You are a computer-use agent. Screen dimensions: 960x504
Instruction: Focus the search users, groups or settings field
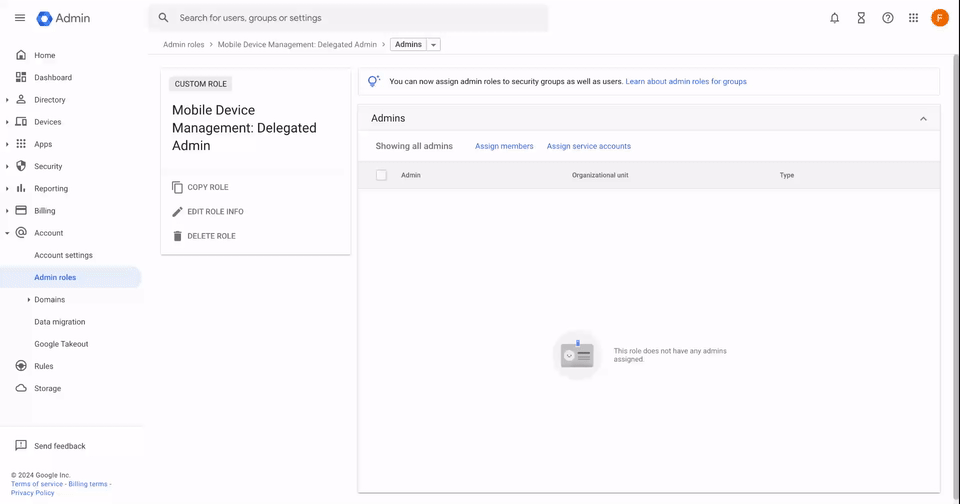pos(348,18)
